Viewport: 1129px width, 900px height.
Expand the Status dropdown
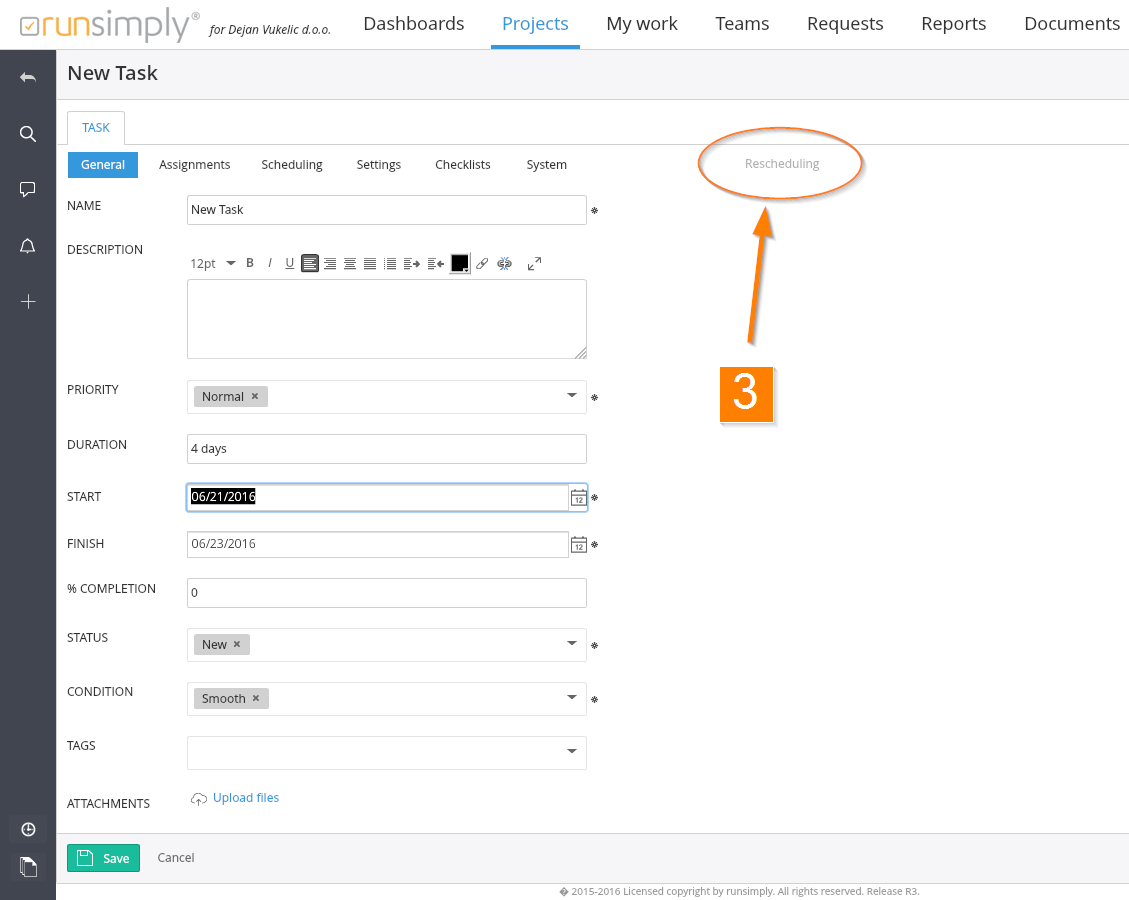[572, 643]
